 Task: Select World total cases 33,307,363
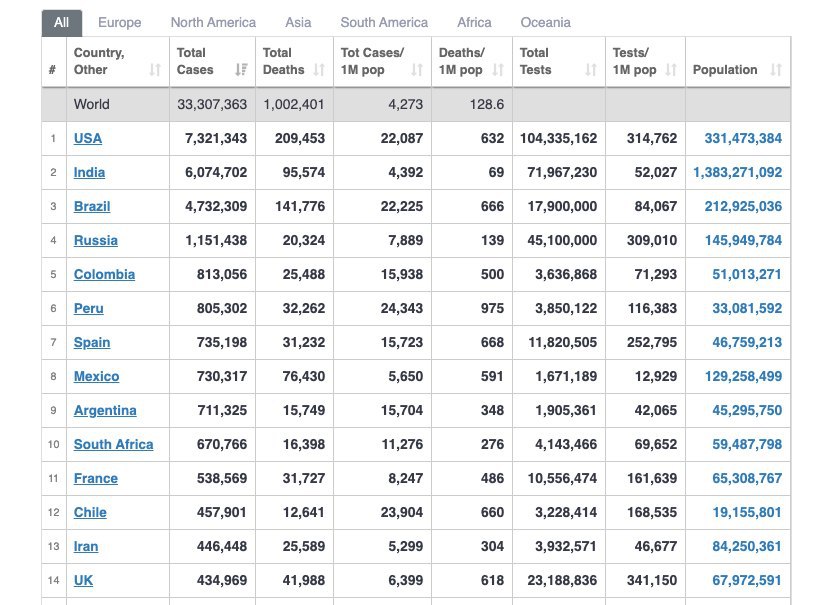212,104
